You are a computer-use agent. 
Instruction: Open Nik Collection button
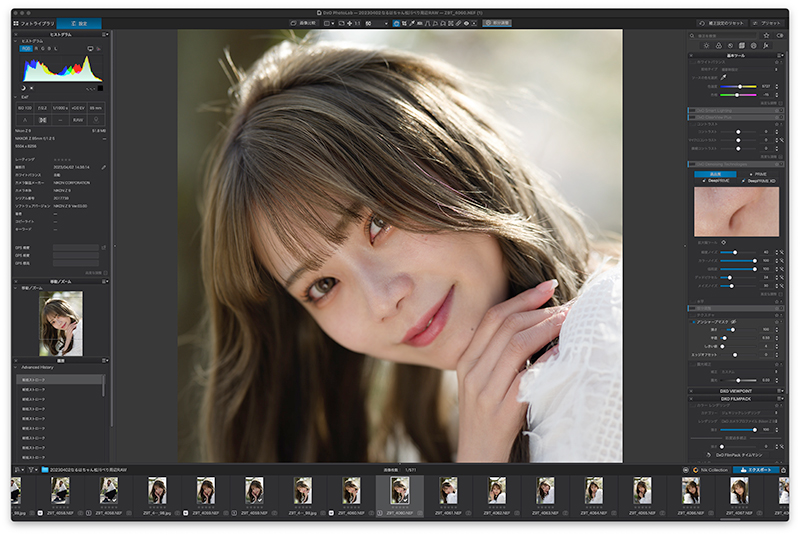711,470
